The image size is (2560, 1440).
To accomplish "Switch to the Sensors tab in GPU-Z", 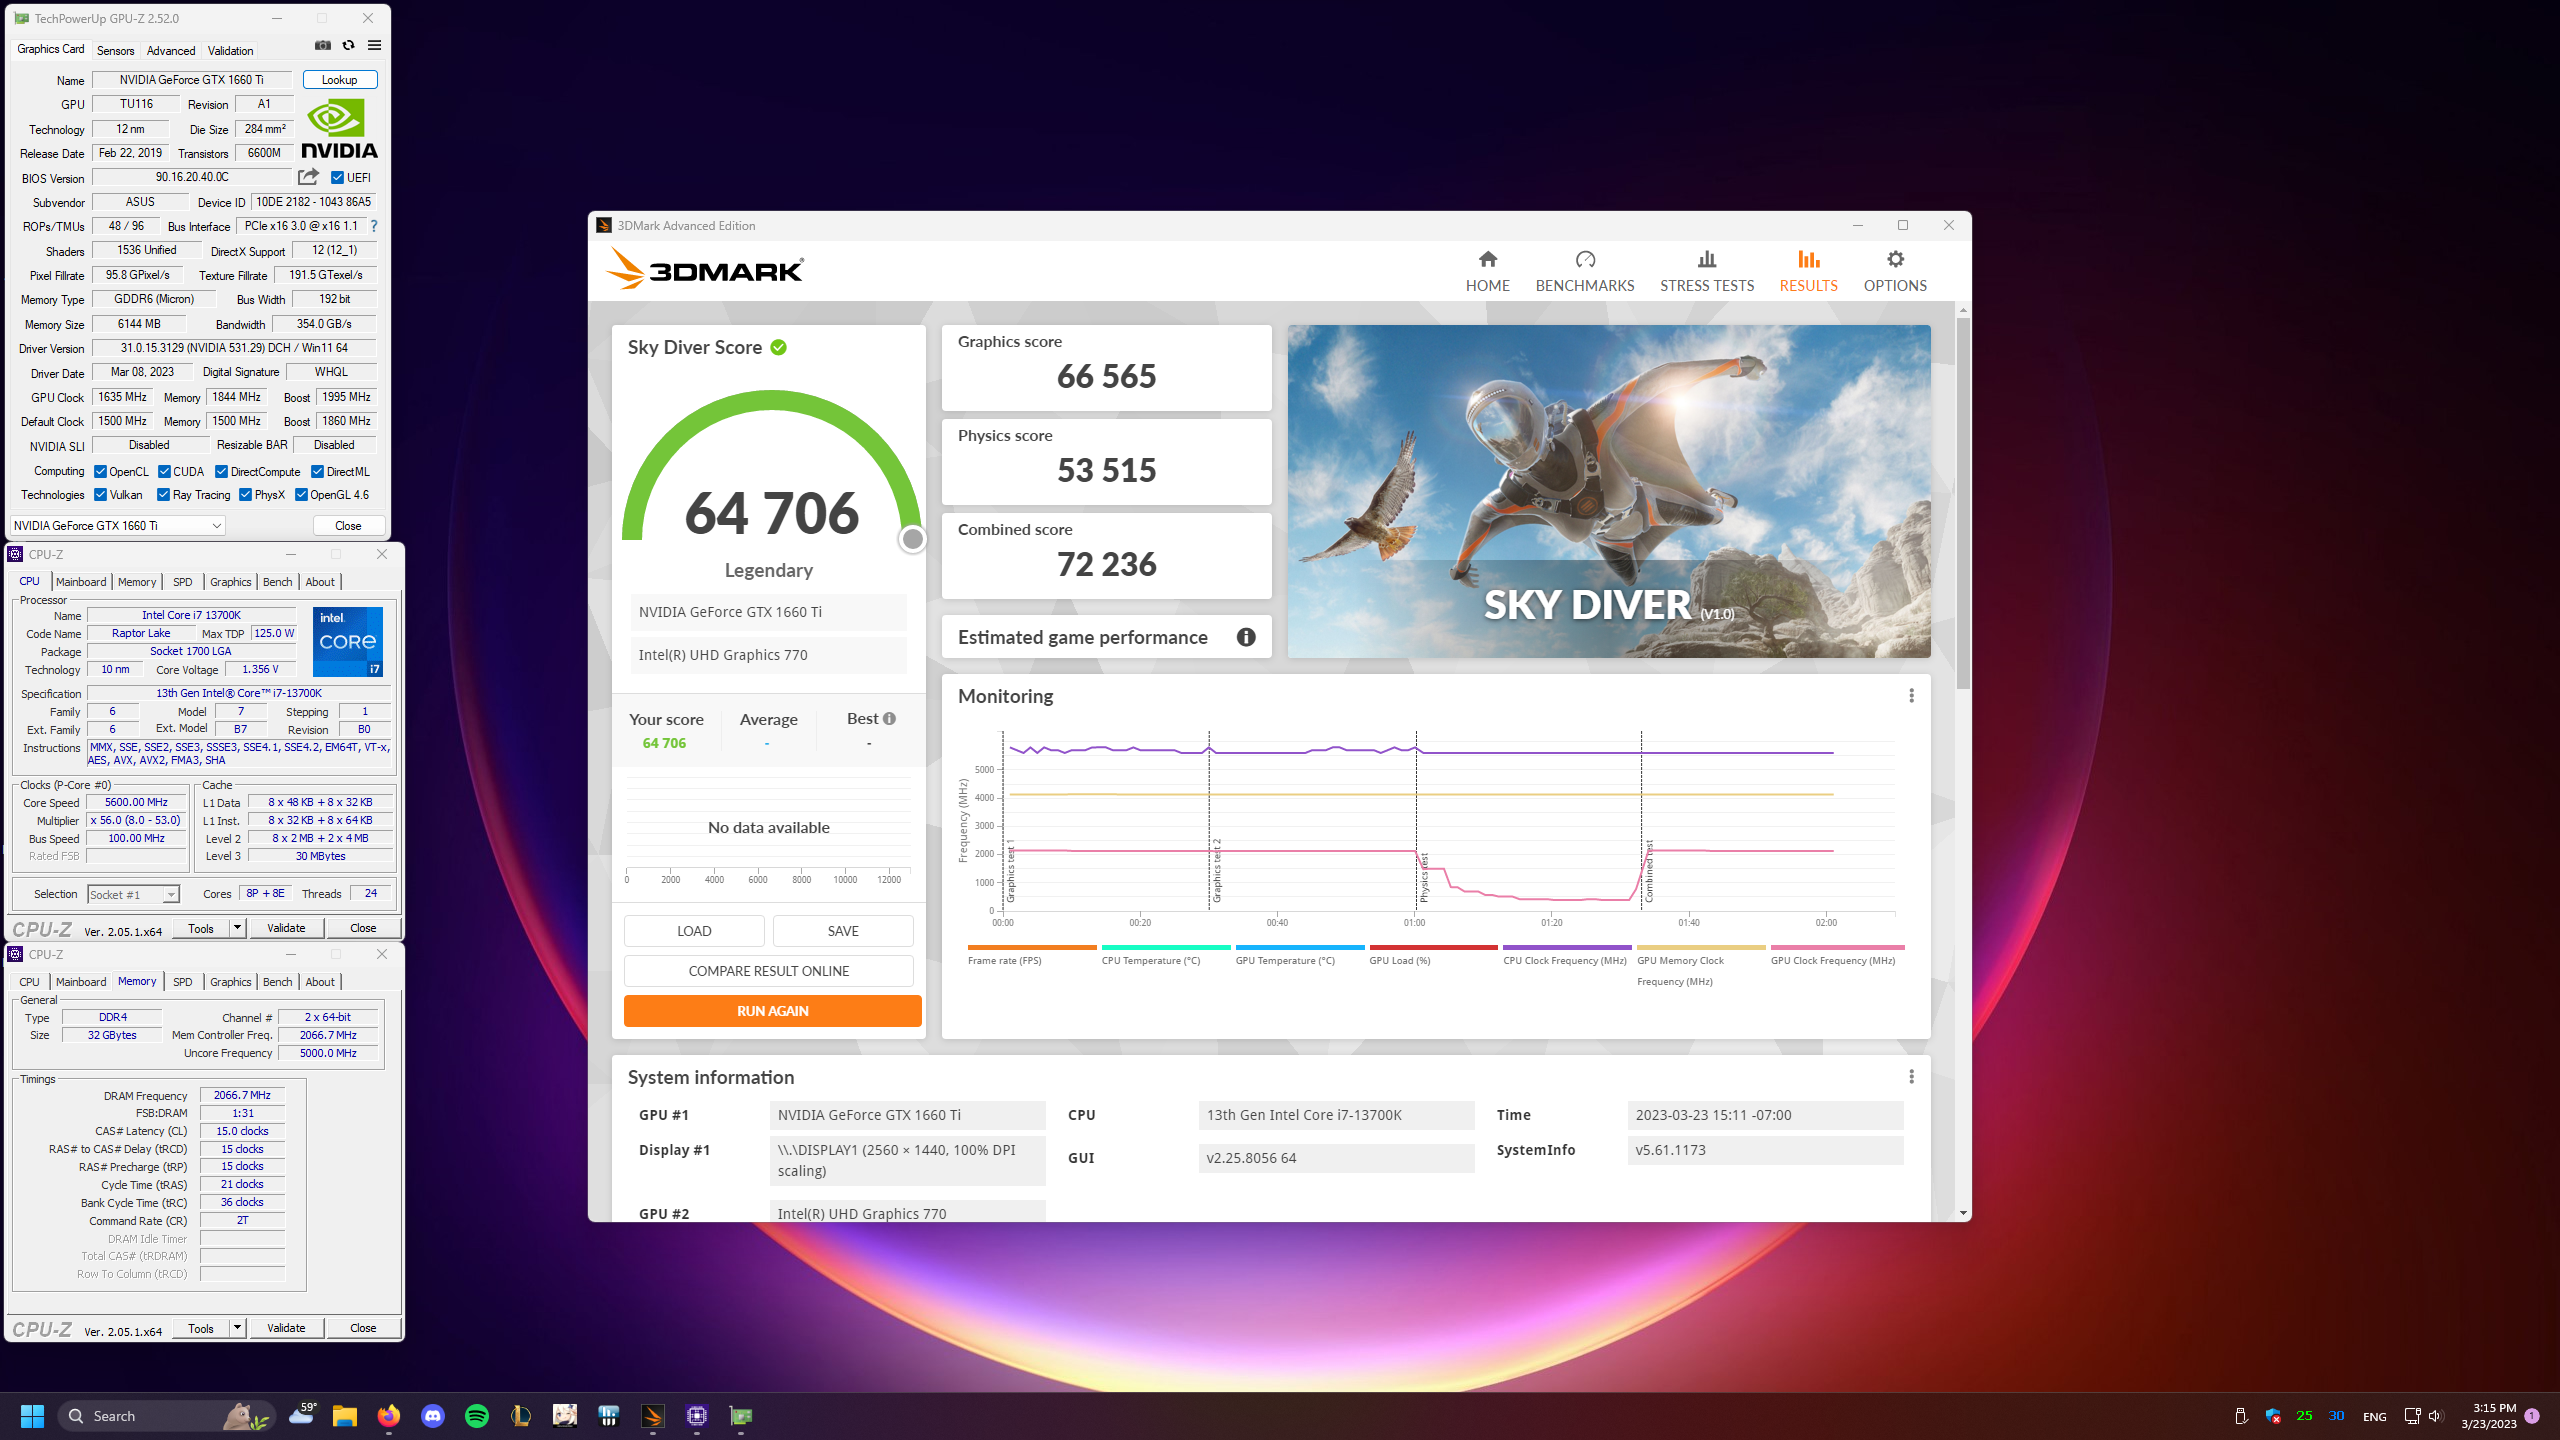I will pos(116,51).
